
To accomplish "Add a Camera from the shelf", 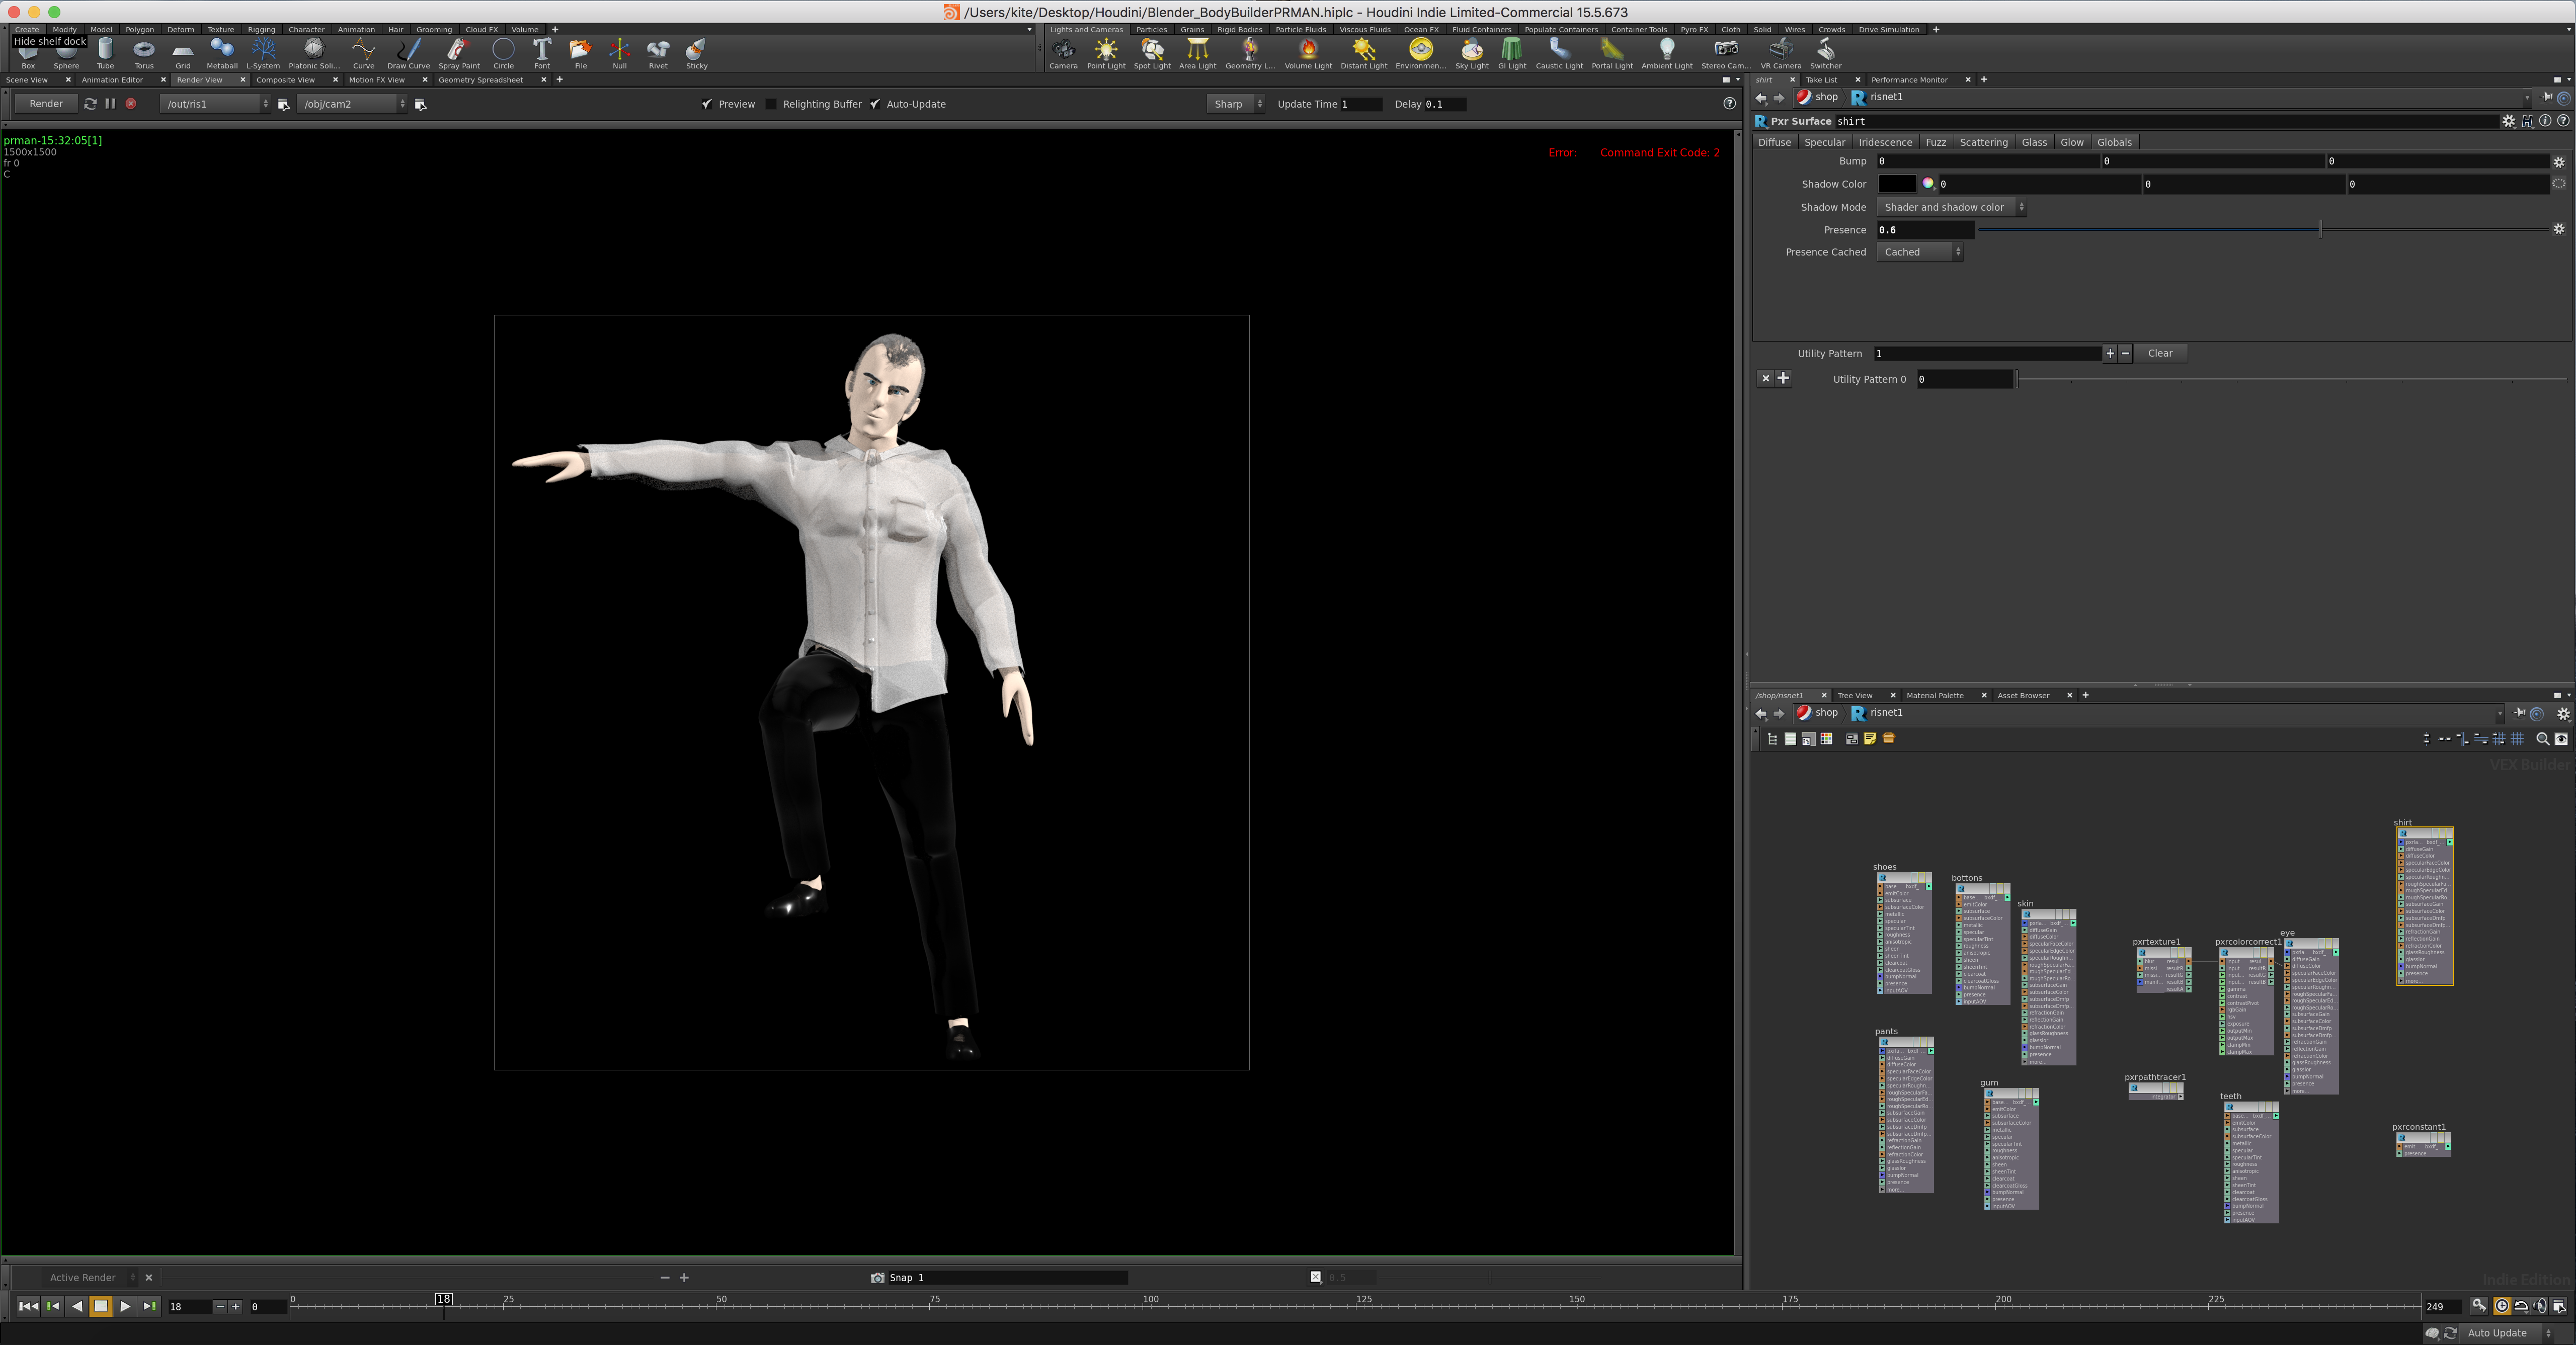I will 1063,53.
